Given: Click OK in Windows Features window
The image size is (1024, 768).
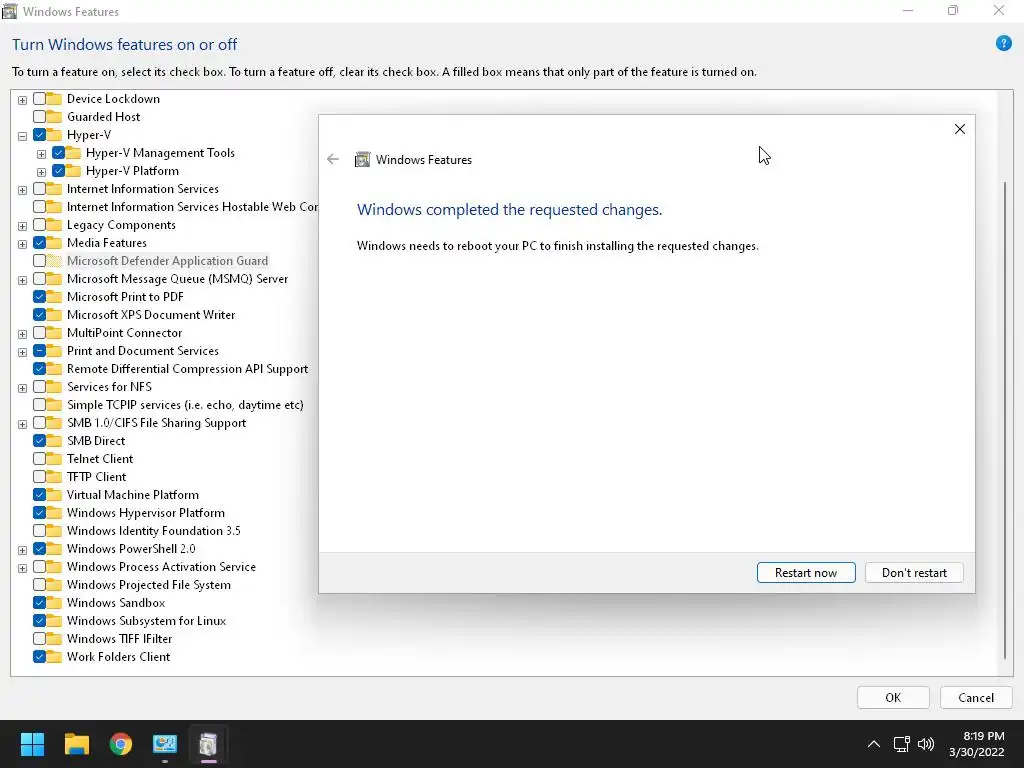Looking at the screenshot, I should tap(893, 697).
